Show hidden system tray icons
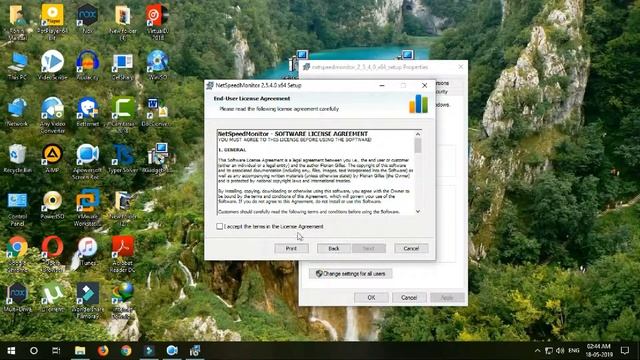The height and width of the screenshot is (360, 640). click(x=538, y=351)
